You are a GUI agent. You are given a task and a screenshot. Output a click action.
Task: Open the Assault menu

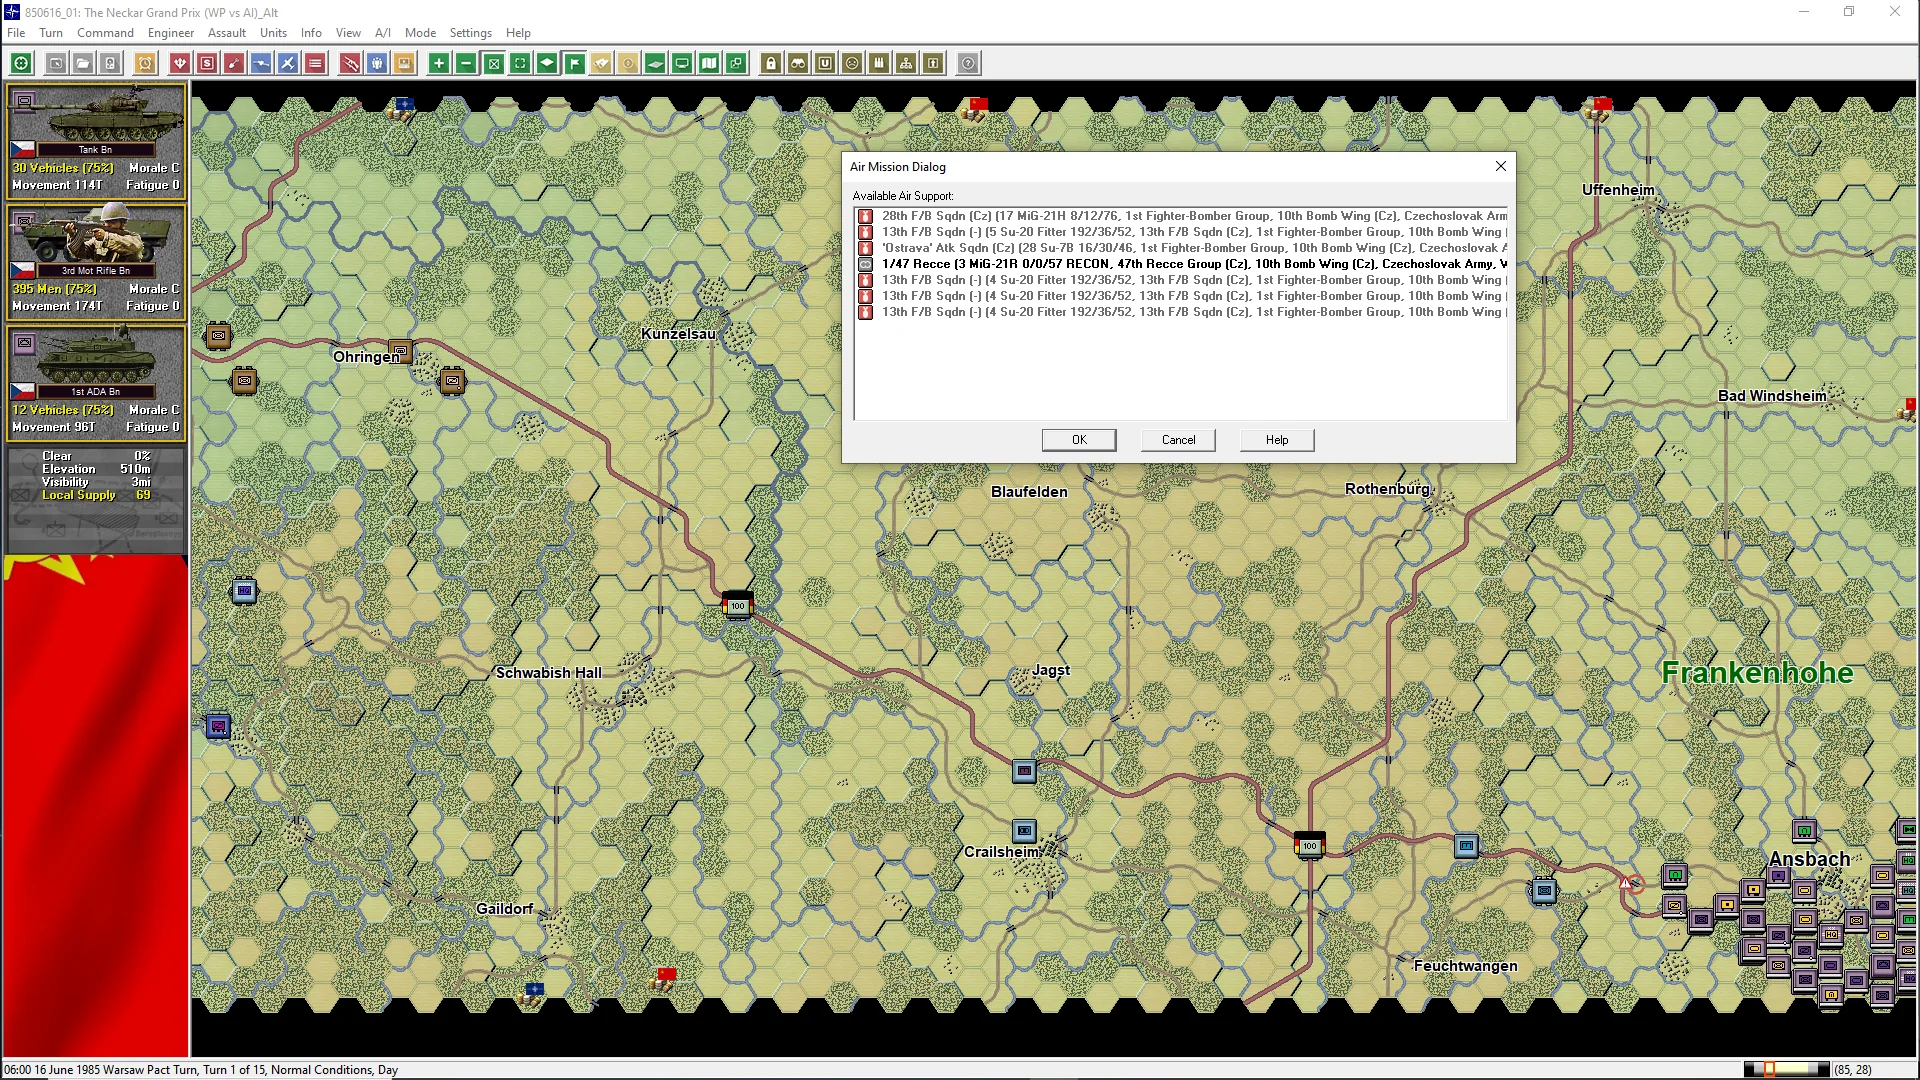click(227, 33)
